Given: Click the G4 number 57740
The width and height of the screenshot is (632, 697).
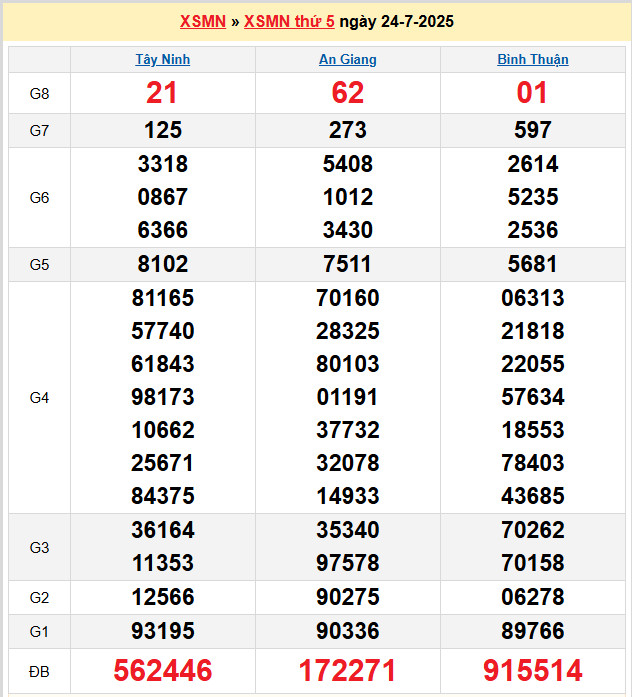Looking at the screenshot, I should 163,331.
